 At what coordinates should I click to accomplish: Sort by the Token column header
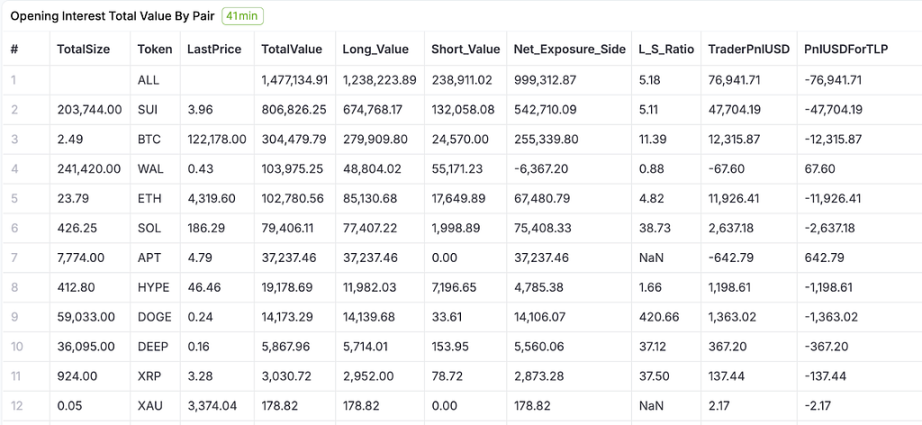click(155, 49)
